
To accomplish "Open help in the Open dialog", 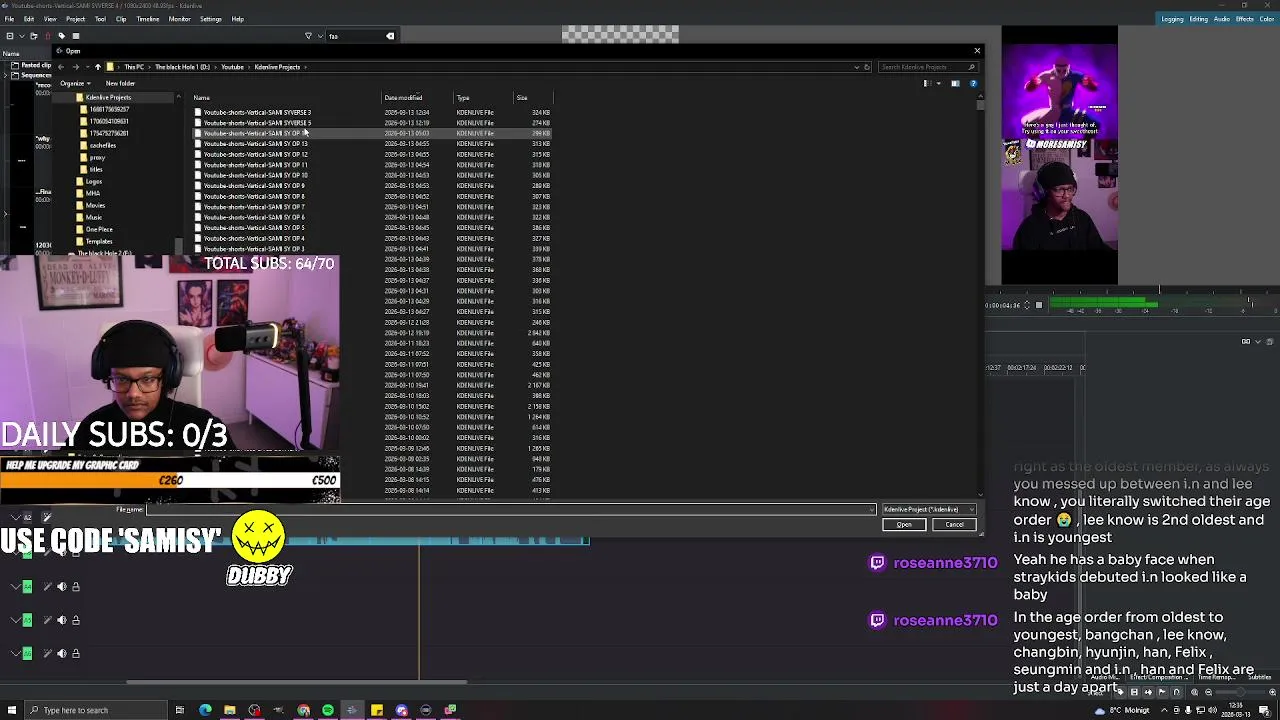I will click(973, 83).
